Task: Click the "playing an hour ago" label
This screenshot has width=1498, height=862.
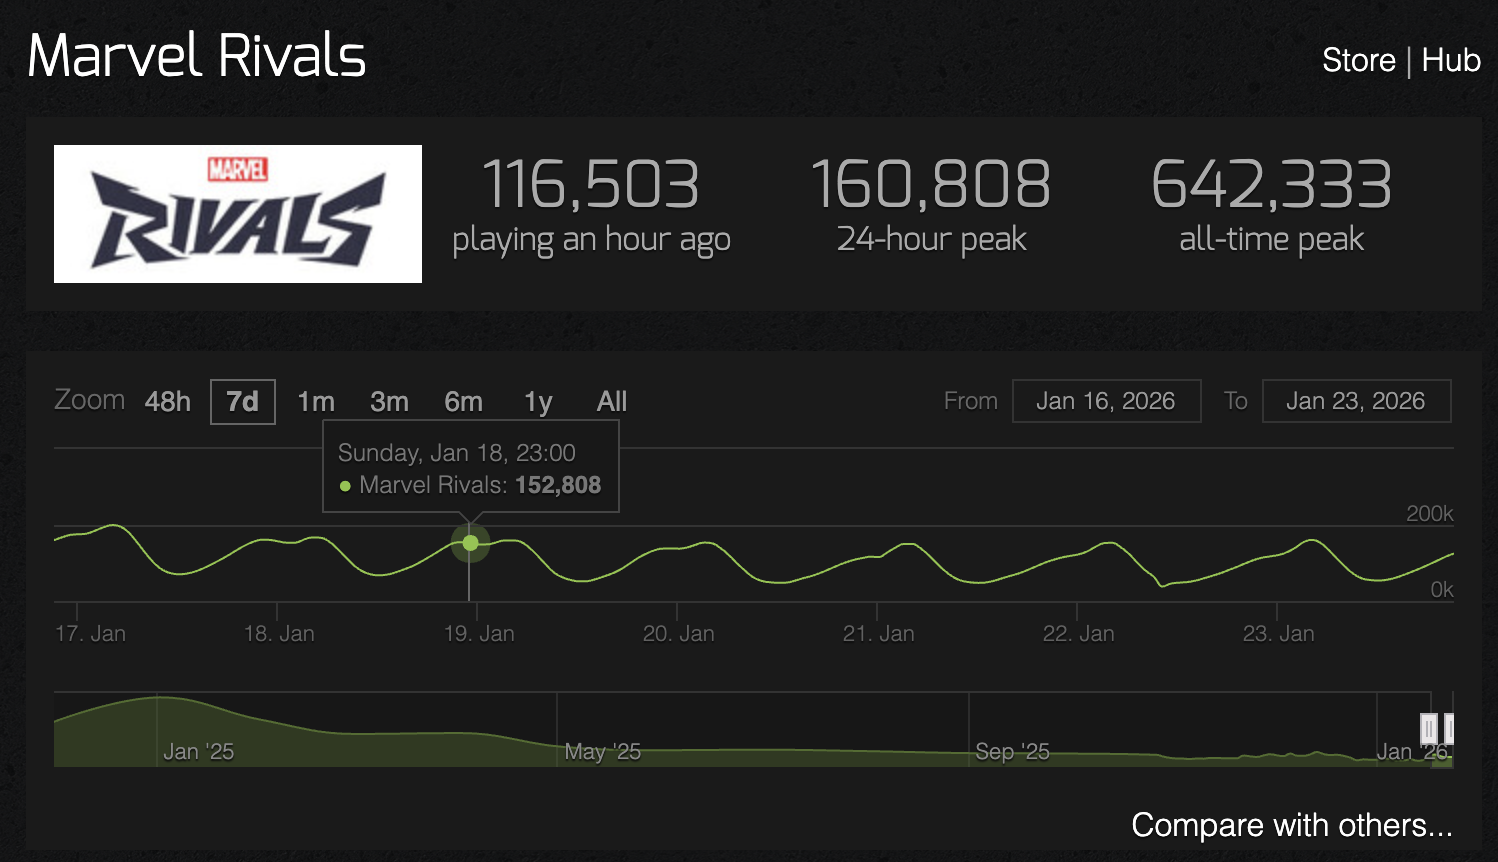Action: [x=591, y=240]
